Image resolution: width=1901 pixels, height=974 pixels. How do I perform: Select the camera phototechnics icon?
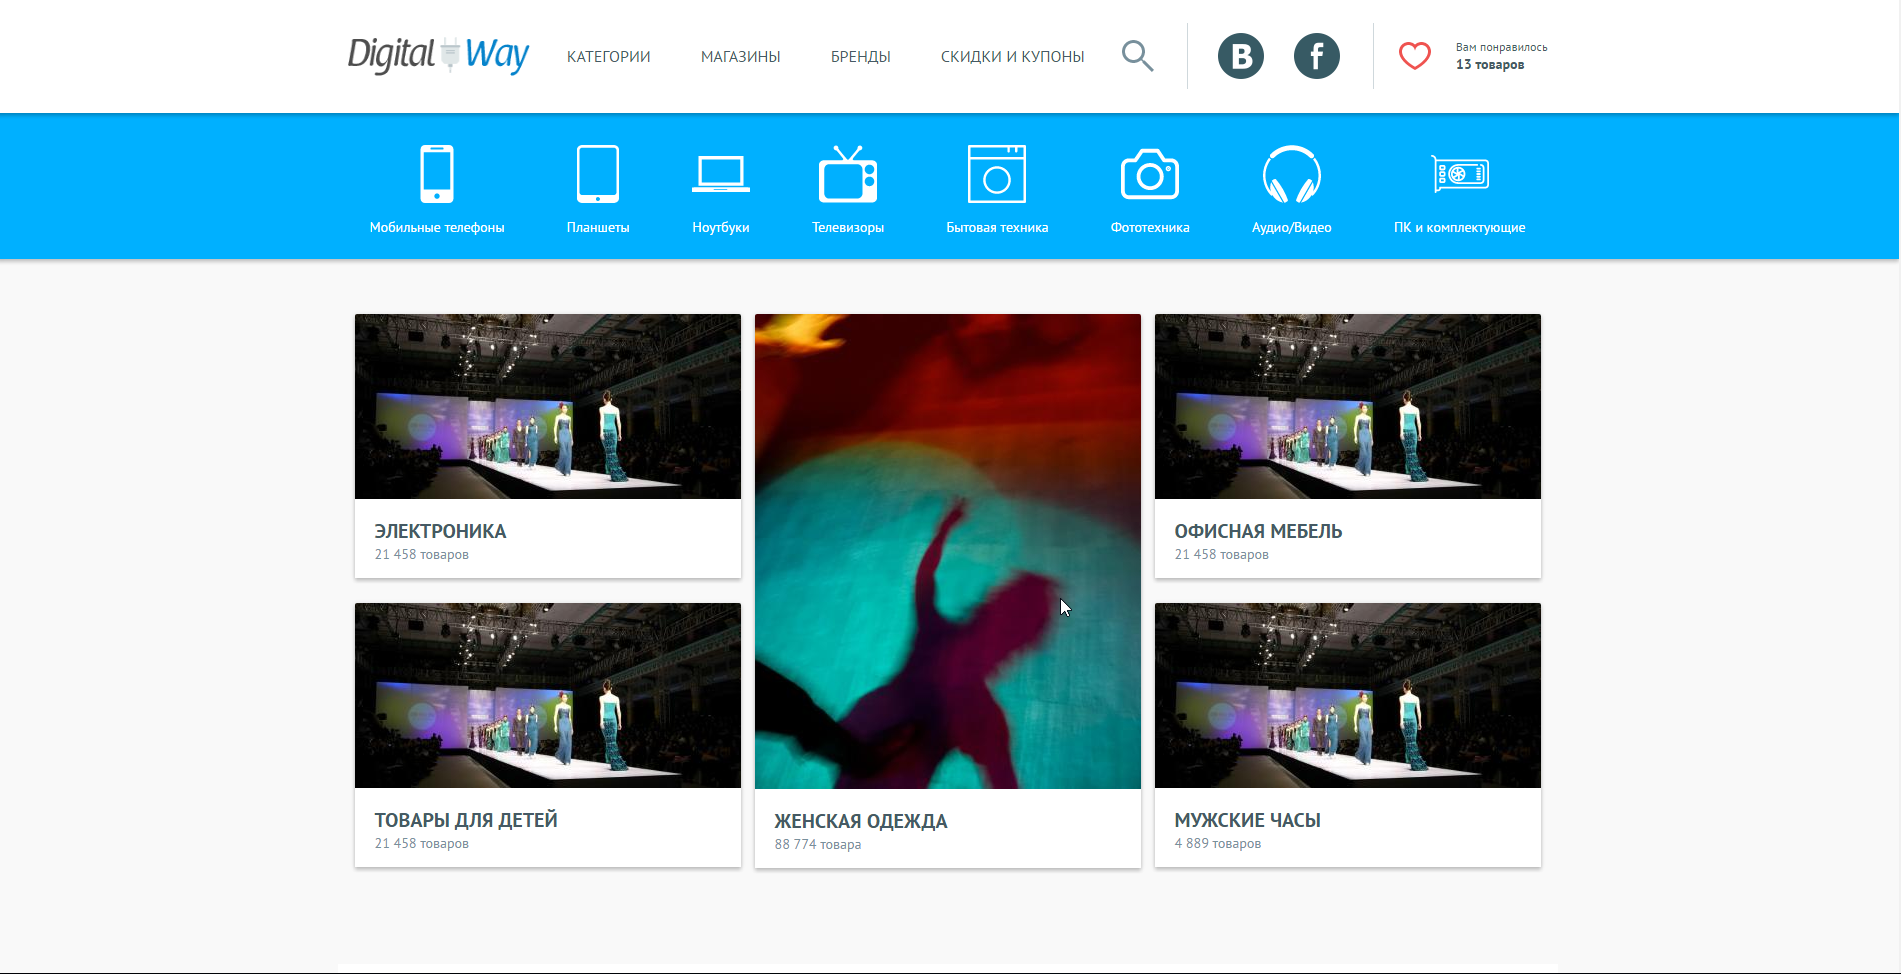click(1150, 174)
